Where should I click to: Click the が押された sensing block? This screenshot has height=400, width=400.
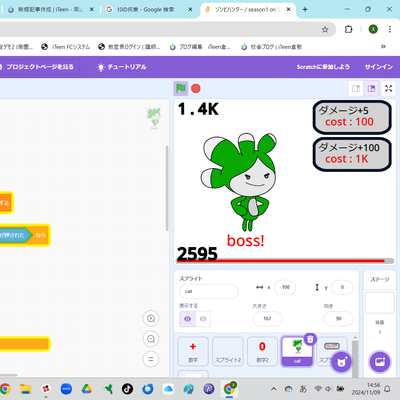(x=15, y=235)
